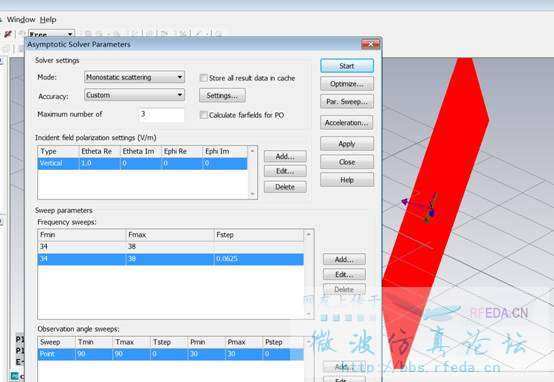Click the purple arrow in 3D viewport
This screenshot has height=382, width=554.
point(405,202)
